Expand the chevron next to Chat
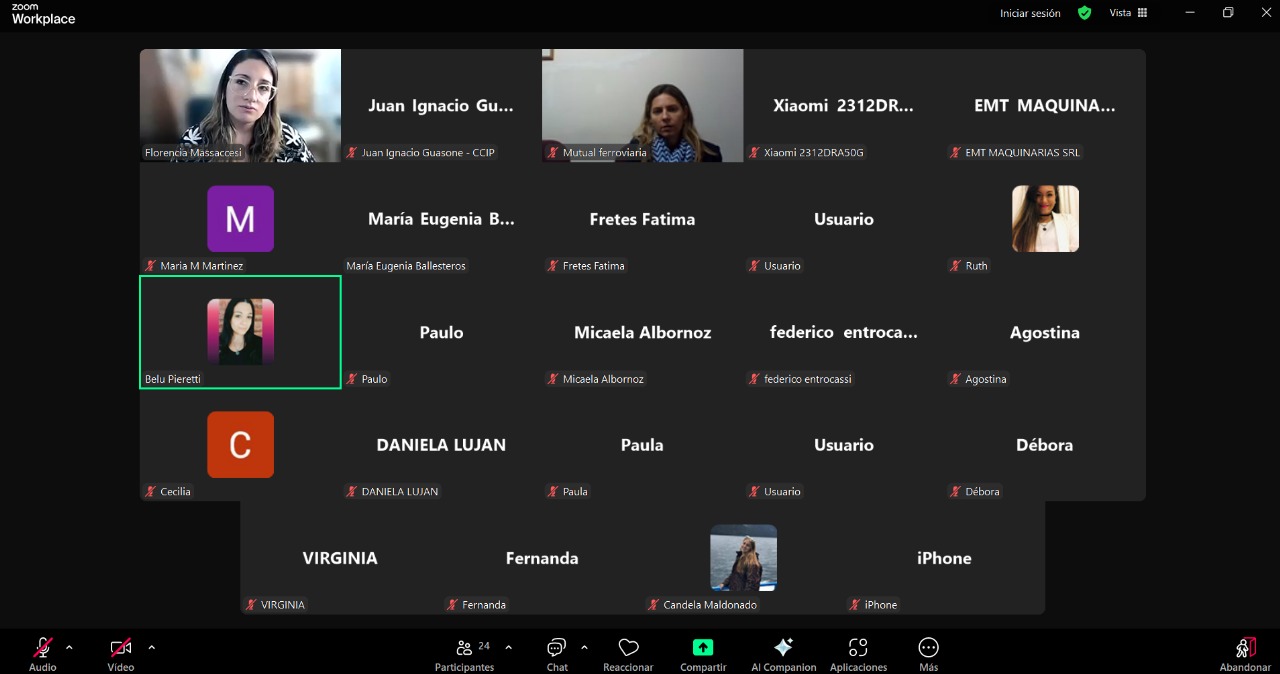 coord(584,647)
